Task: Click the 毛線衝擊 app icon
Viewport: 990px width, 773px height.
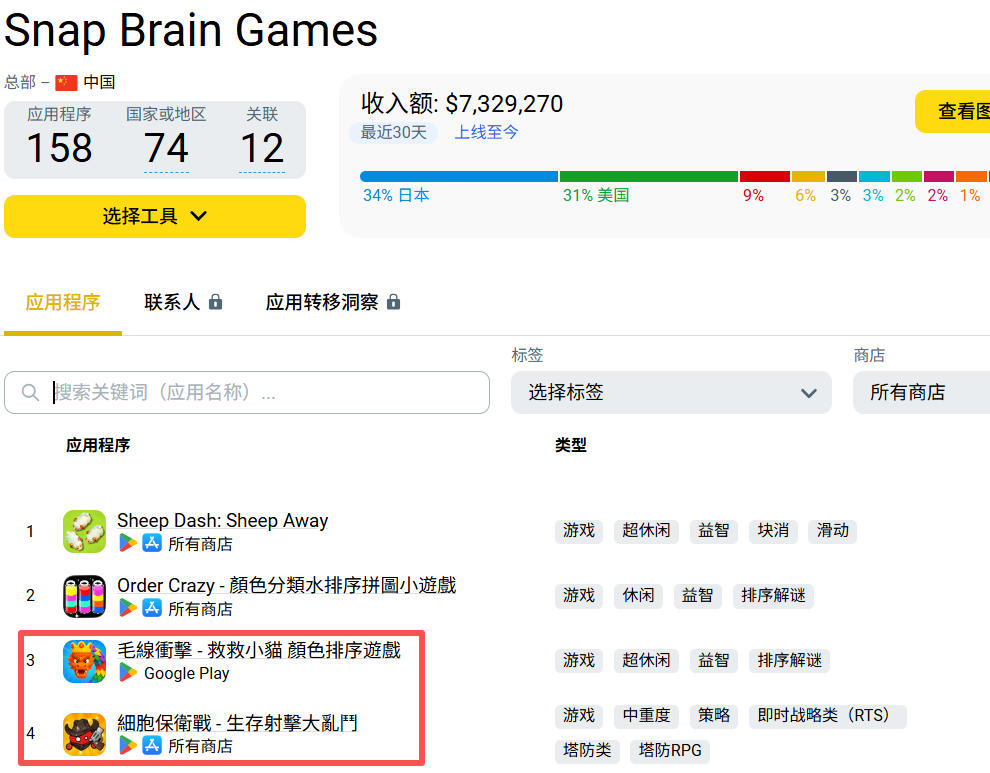Action: pos(84,661)
